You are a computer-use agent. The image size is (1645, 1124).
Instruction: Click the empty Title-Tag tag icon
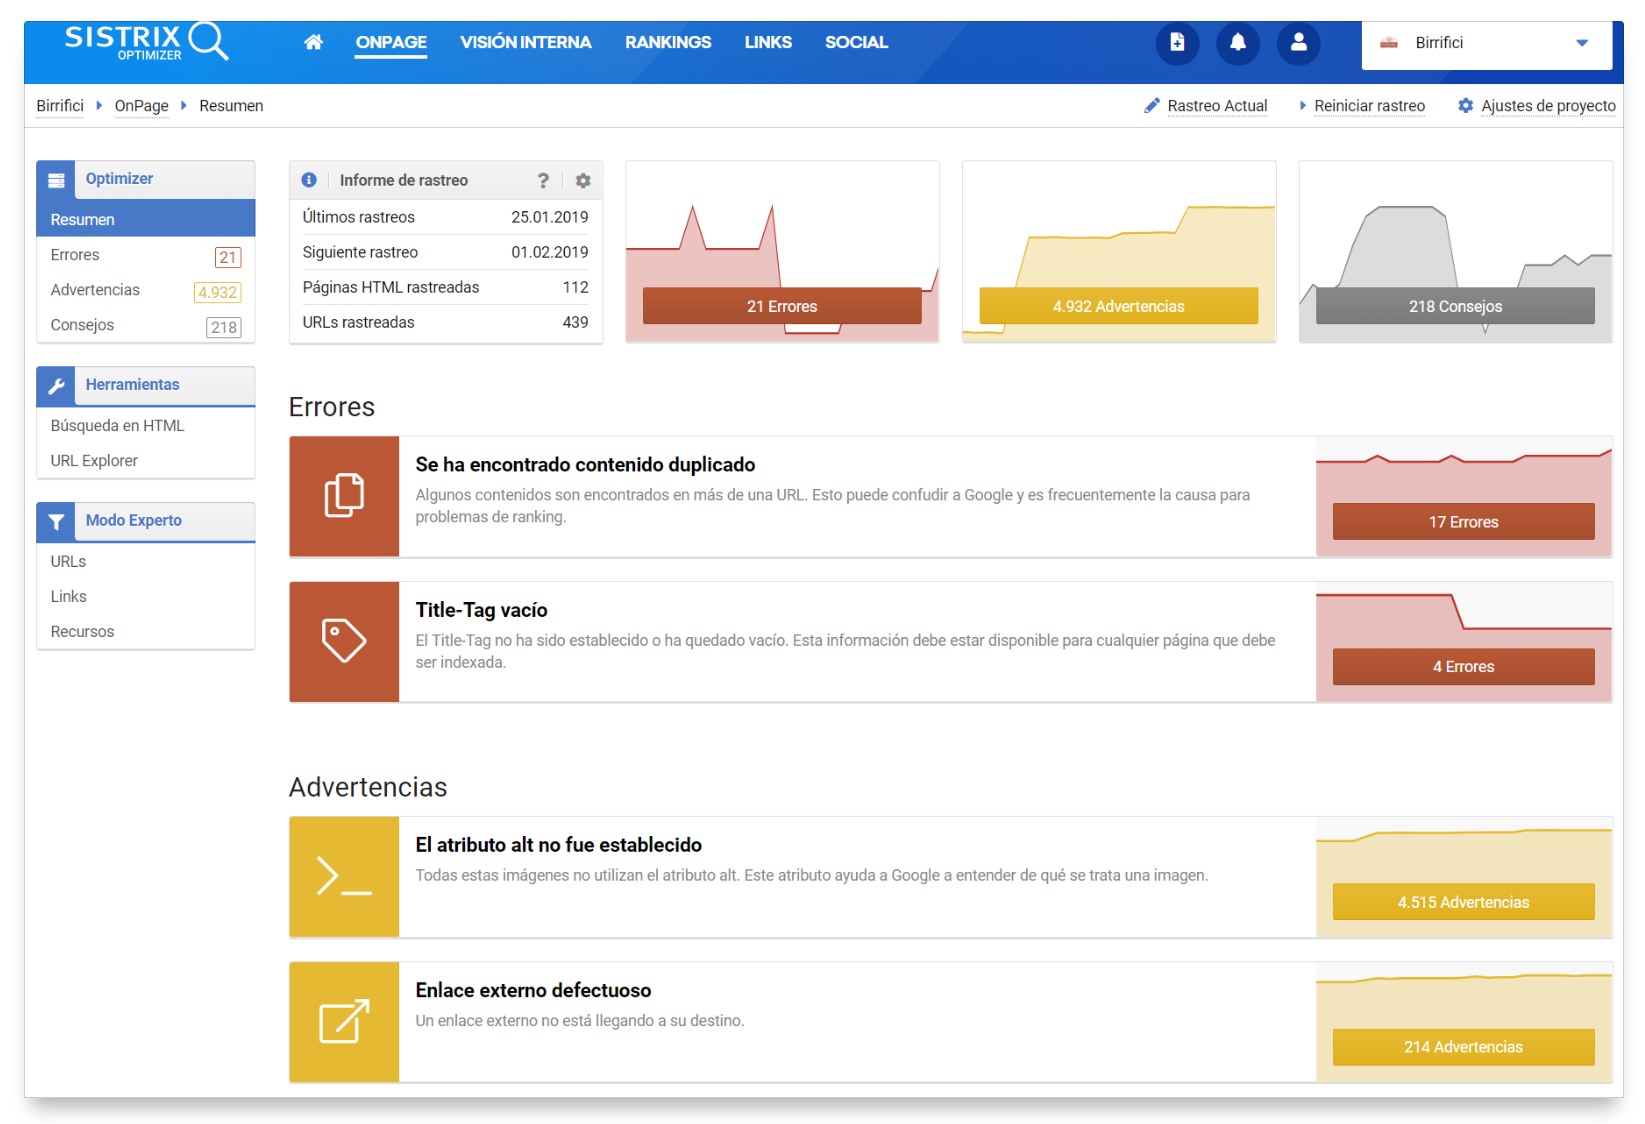click(x=344, y=641)
